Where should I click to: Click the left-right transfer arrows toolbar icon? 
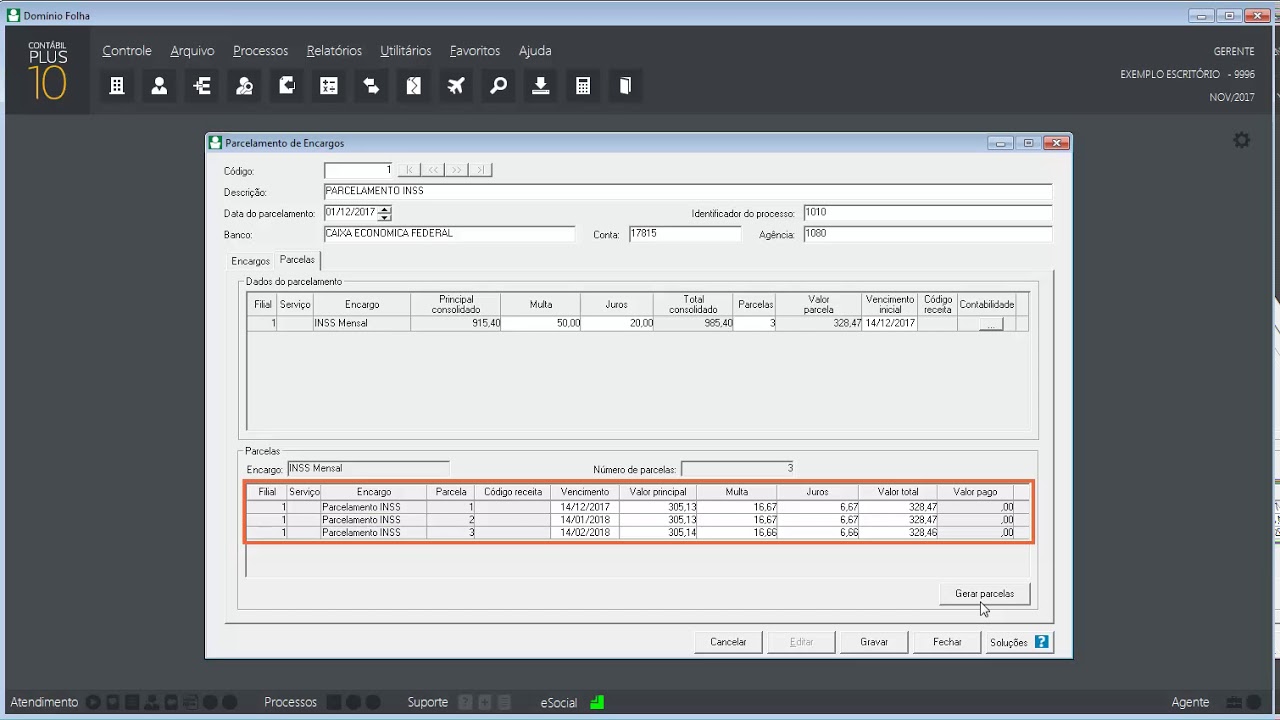point(371,86)
